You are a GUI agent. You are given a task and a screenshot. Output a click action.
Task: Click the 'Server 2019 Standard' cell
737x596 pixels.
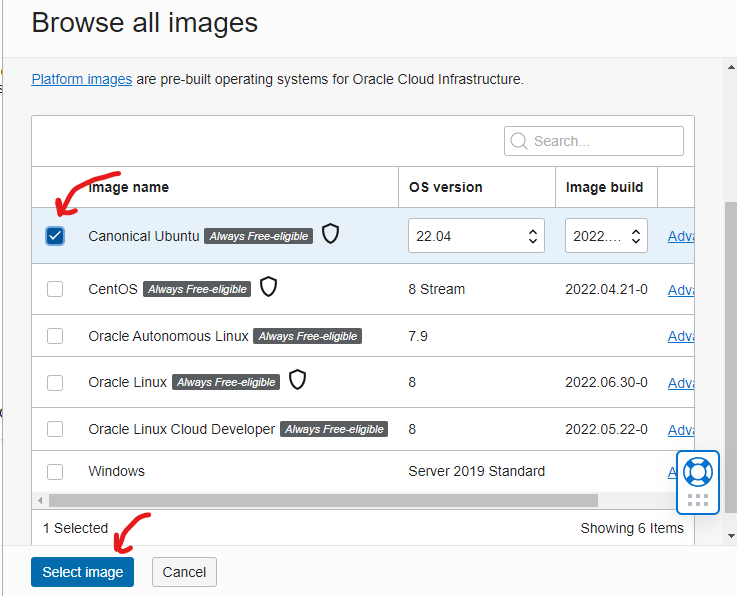pyautogui.click(x=477, y=471)
